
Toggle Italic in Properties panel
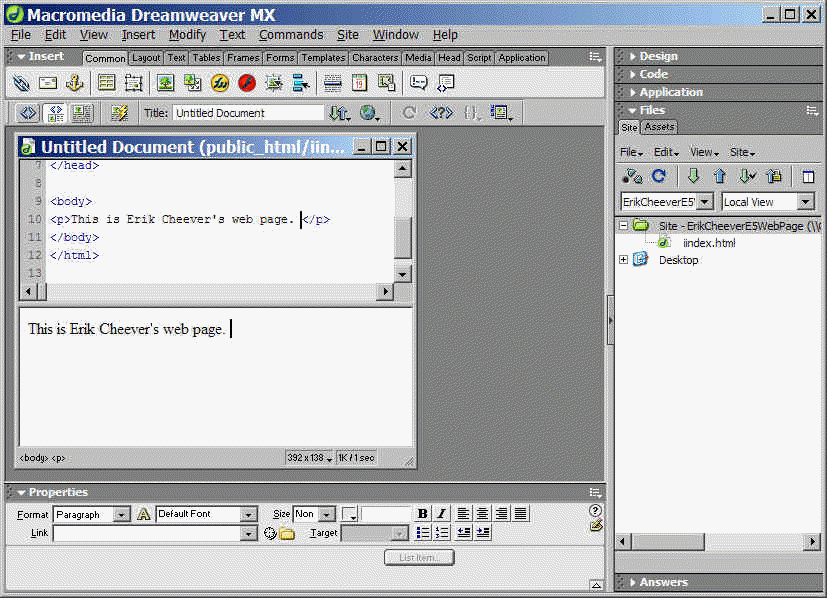(441, 514)
